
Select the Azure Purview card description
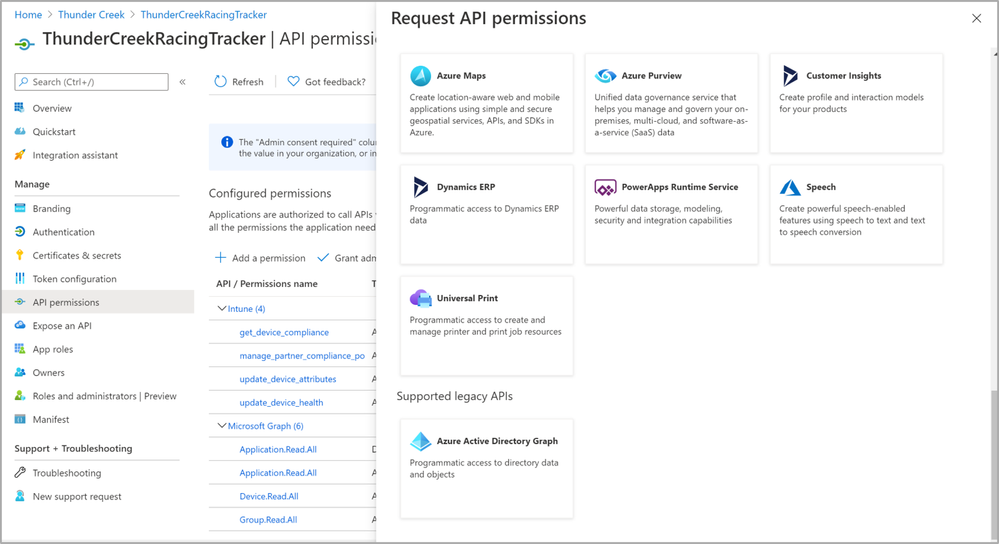point(672,115)
